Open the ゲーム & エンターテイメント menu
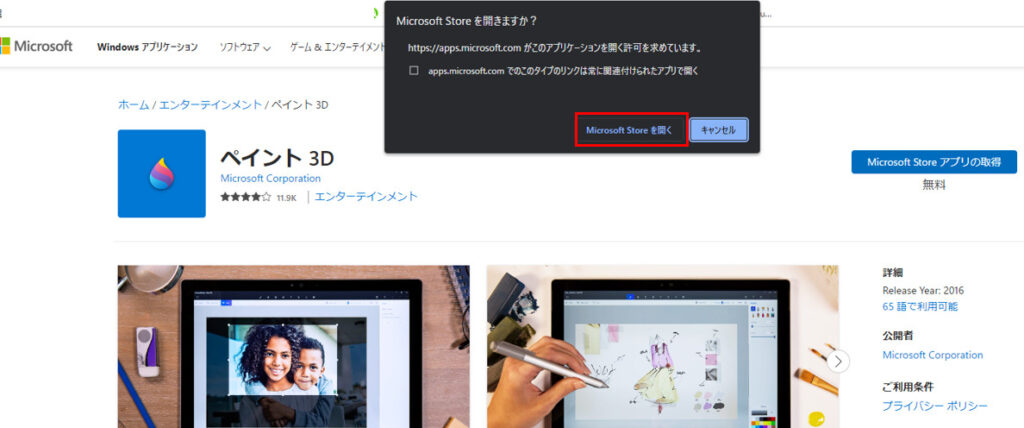Viewport: 1024px width, 428px height. click(x=338, y=47)
